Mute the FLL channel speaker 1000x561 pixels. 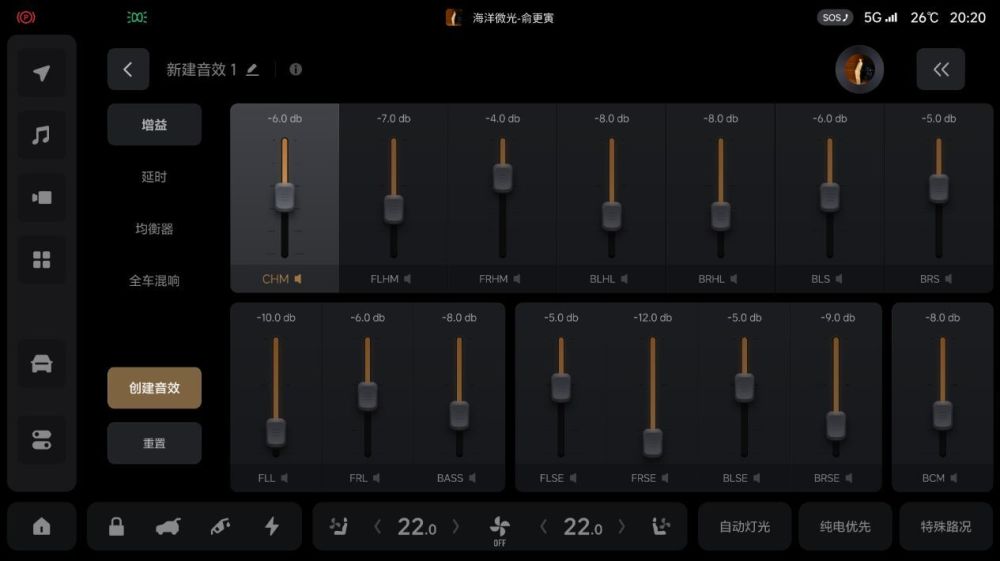pyautogui.click(x=284, y=478)
